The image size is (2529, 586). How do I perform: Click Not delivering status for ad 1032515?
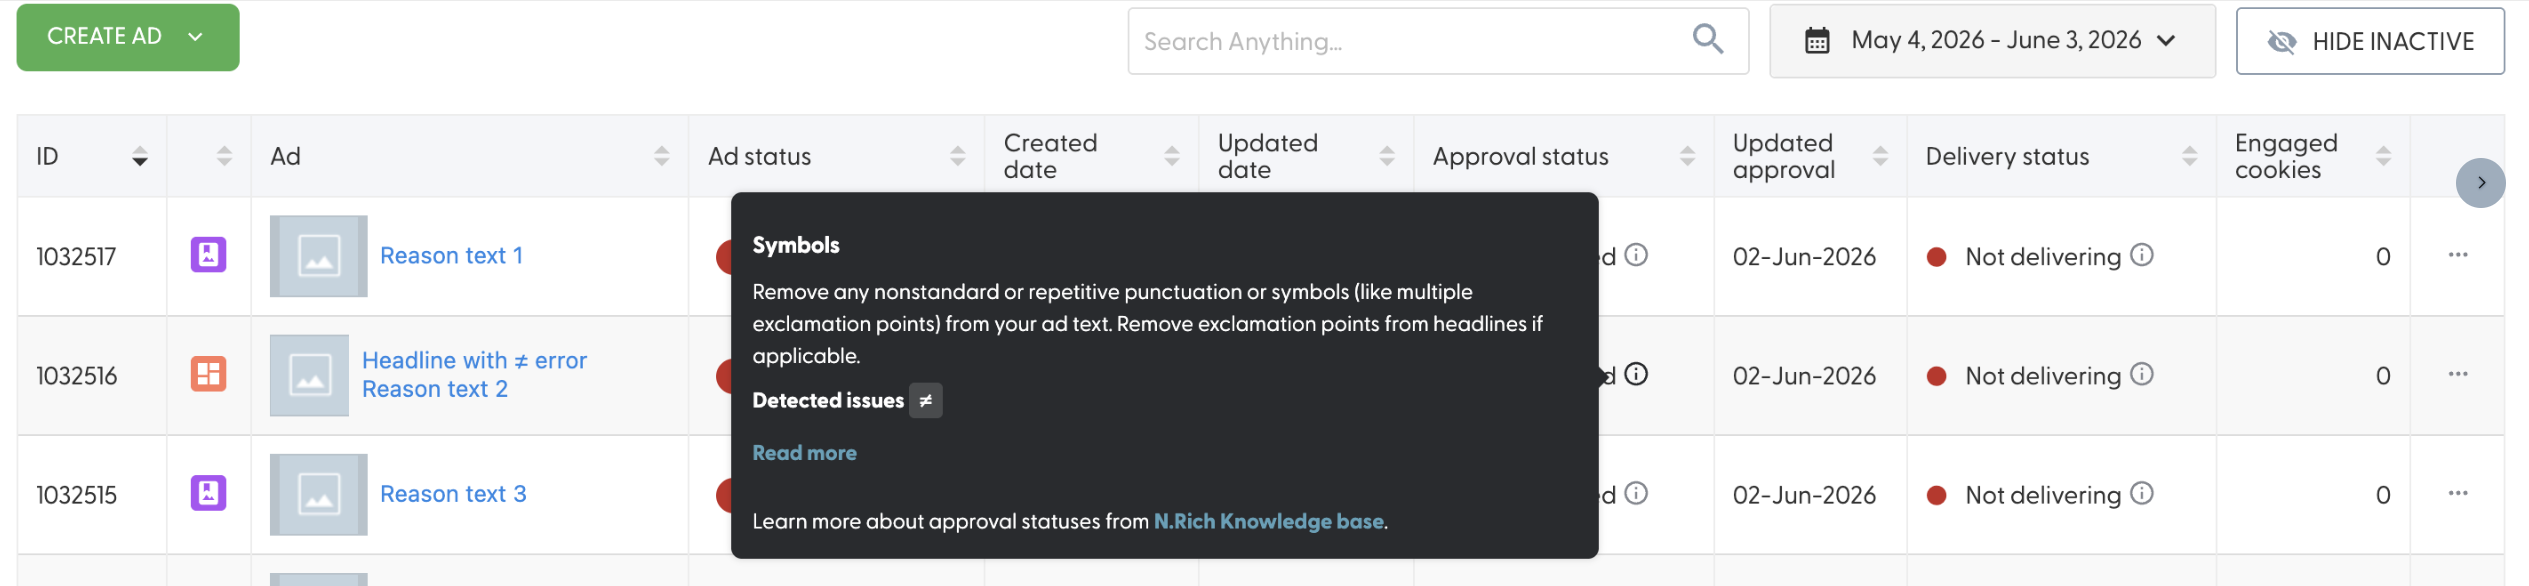pyautogui.click(x=2043, y=495)
